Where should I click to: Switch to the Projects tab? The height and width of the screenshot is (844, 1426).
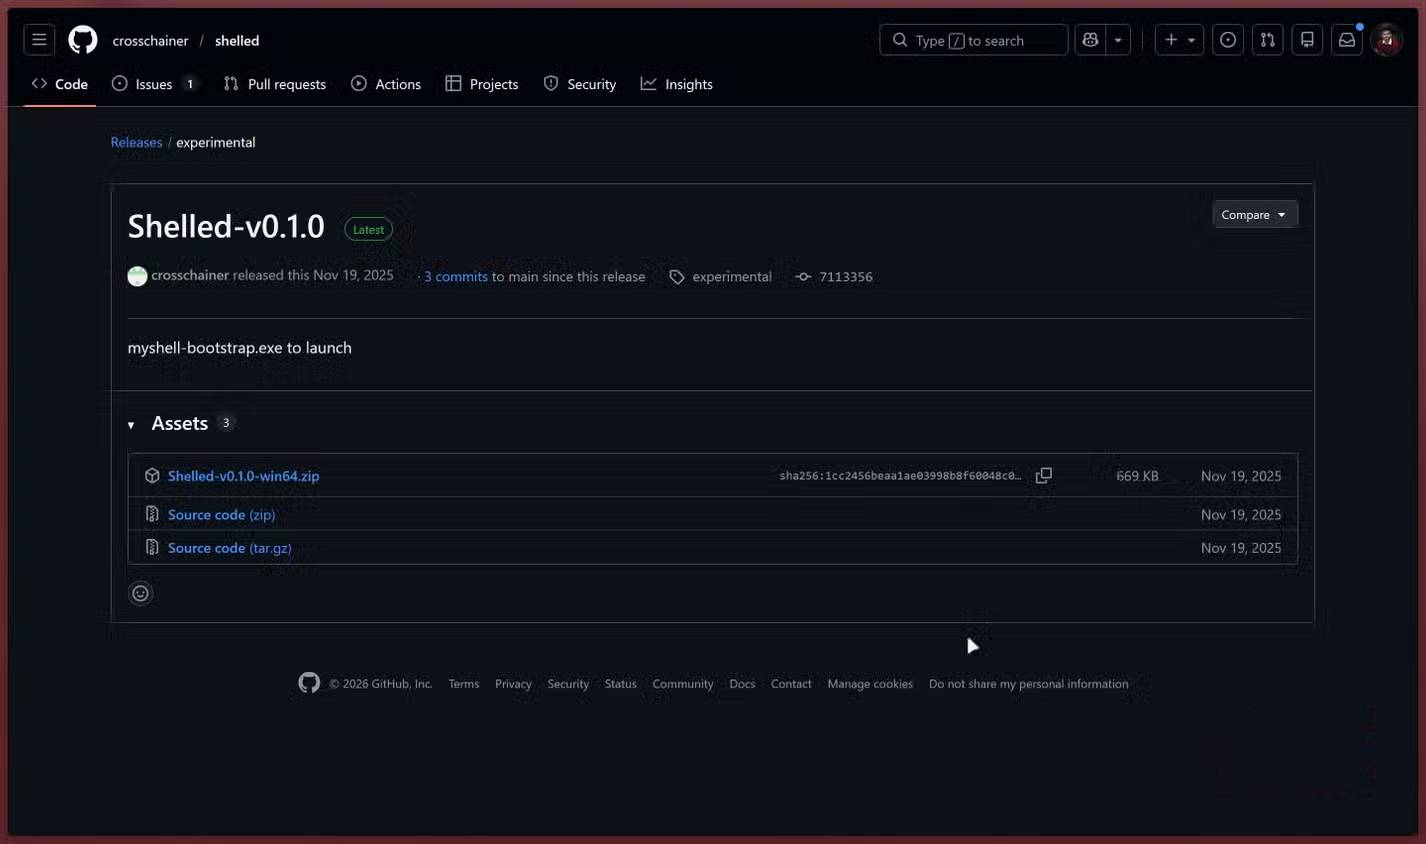point(482,84)
